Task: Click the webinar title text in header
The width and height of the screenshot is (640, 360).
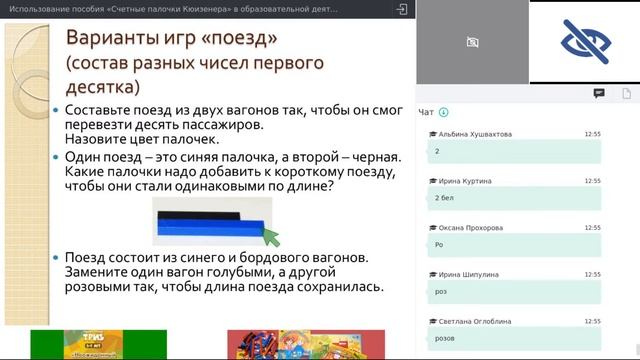Action: (173, 9)
